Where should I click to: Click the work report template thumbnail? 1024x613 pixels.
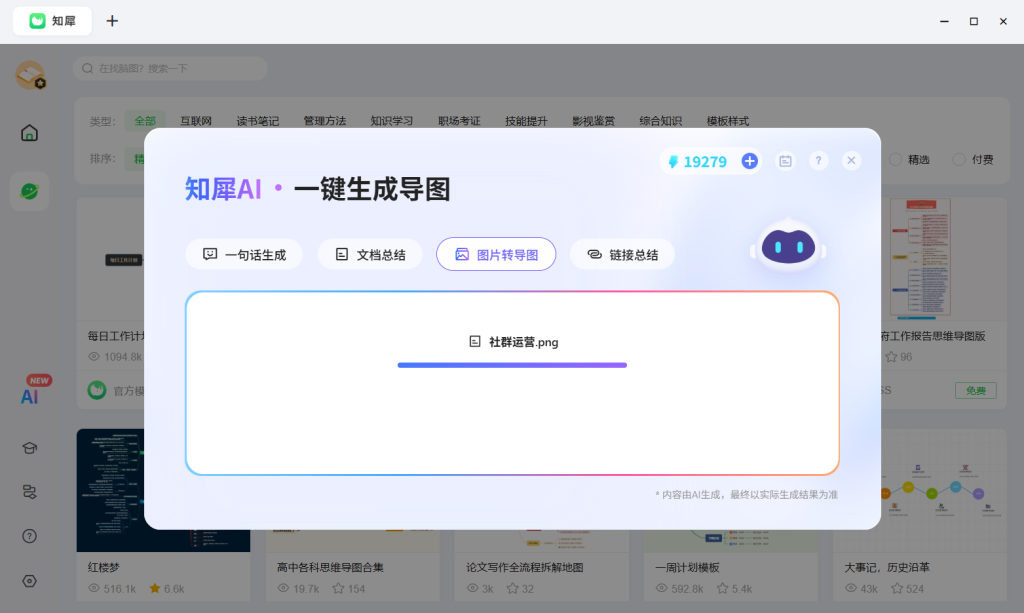pos(944,259)
